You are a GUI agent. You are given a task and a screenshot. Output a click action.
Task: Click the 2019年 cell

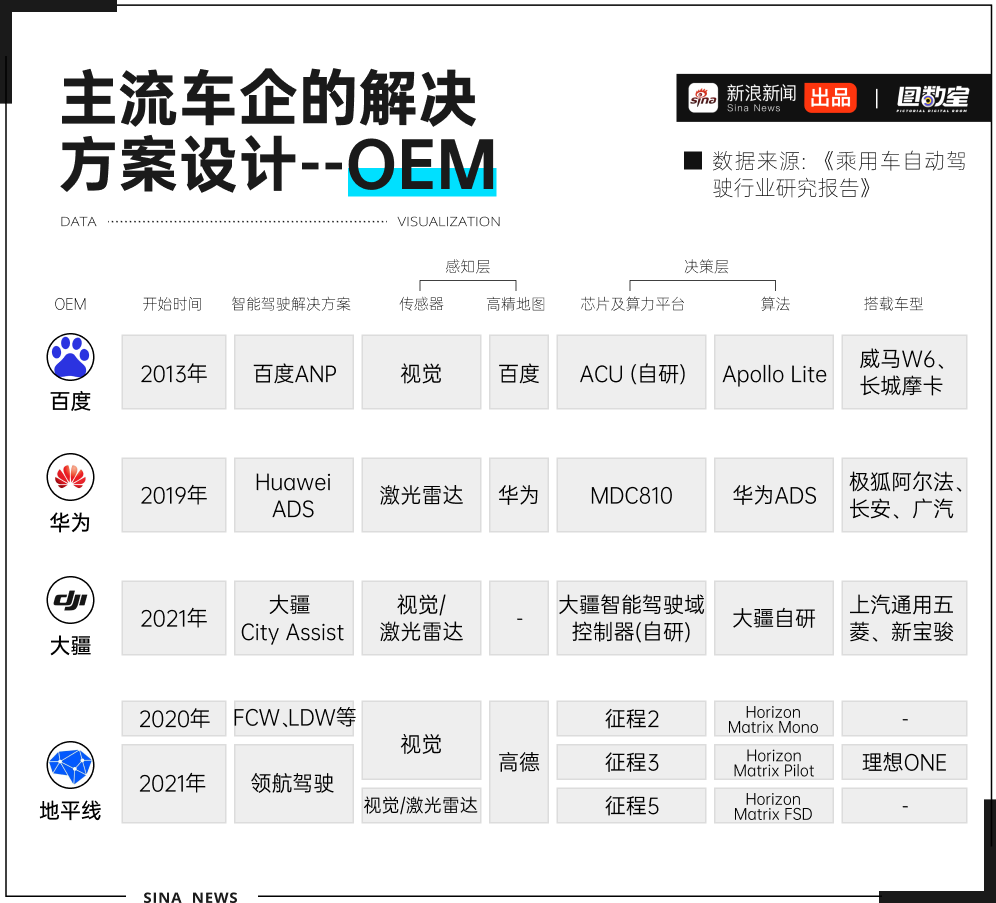pyautogui.click(x=174, y=495)
